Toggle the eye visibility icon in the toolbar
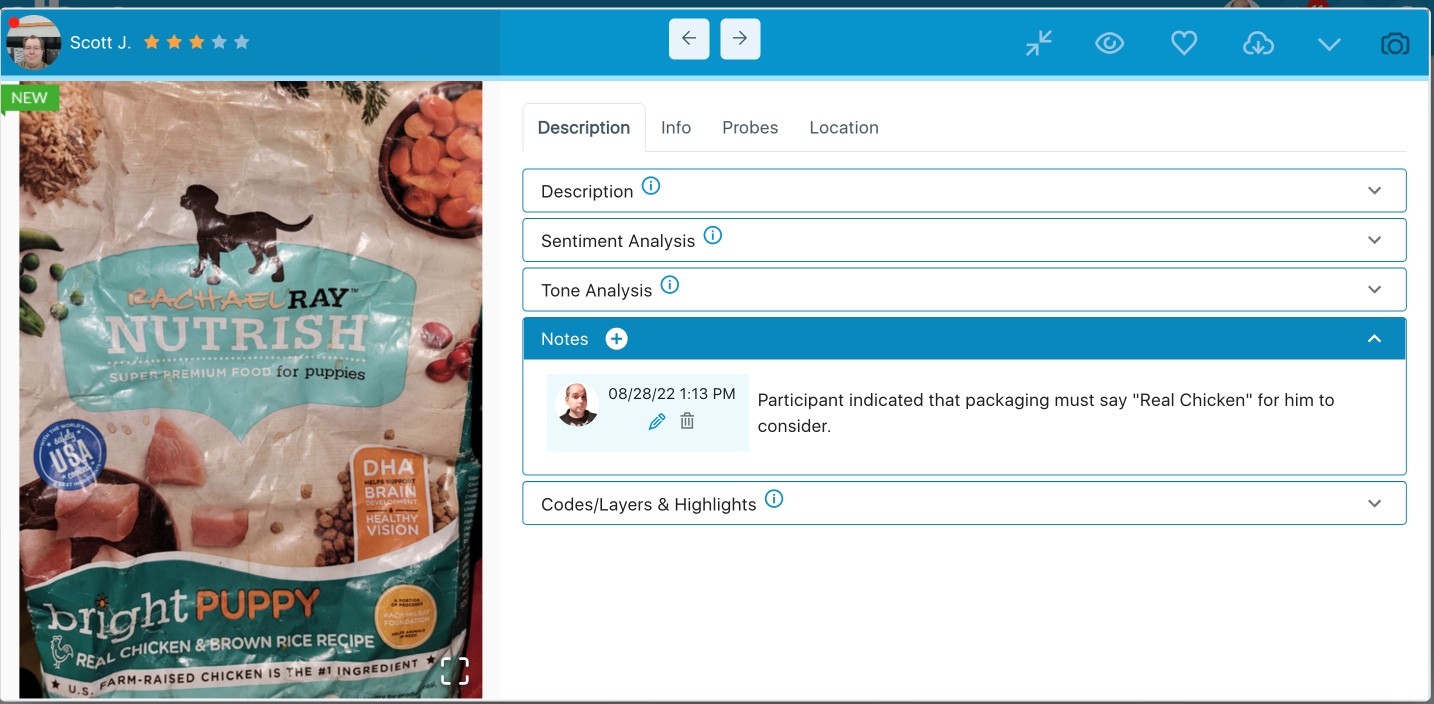This screenshot has width=1434, height=704. click(x=1109, y=43)
